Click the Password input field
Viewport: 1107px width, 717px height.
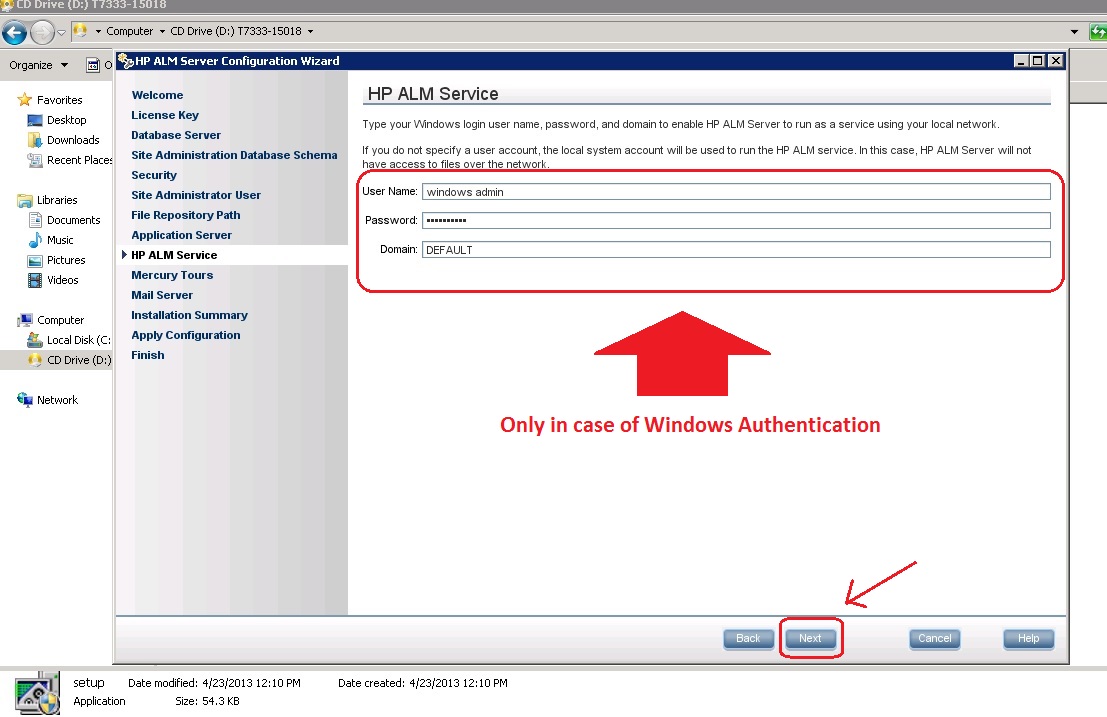tap(736, 220)
